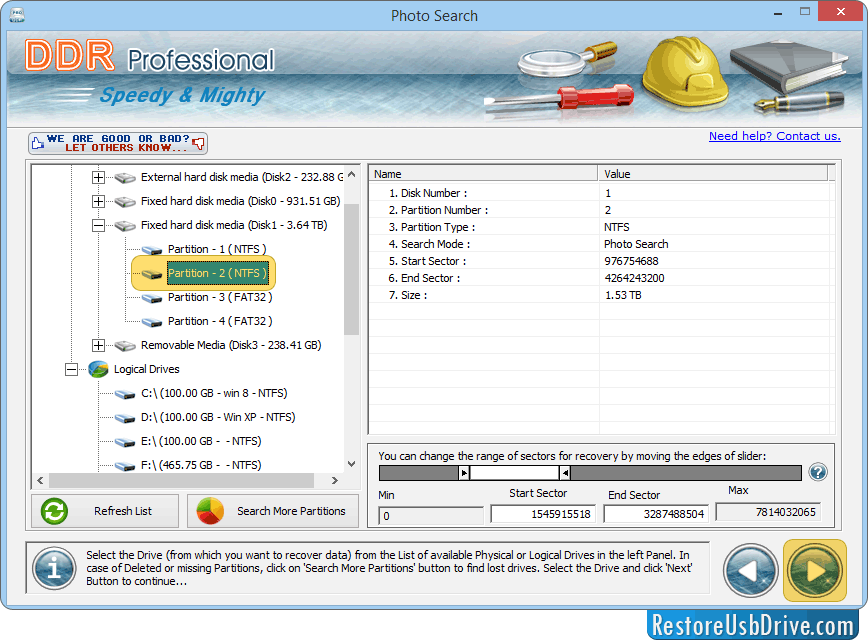
Task: Select Partition - 1 (NTFS)
Action: point(217,249)
